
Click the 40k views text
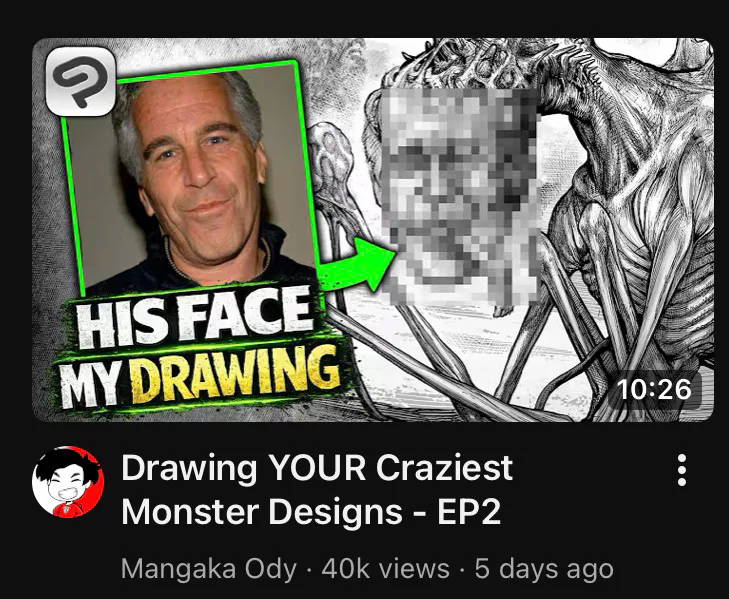[x=385, y=569]
